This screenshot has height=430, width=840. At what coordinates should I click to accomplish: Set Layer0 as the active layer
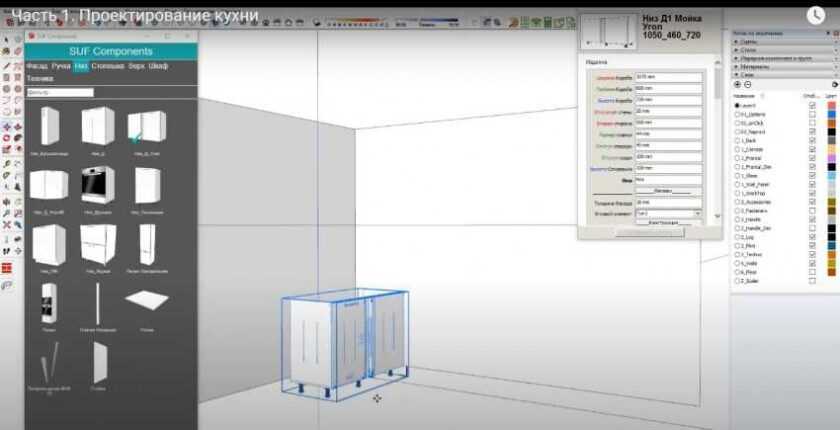(737, 105)
